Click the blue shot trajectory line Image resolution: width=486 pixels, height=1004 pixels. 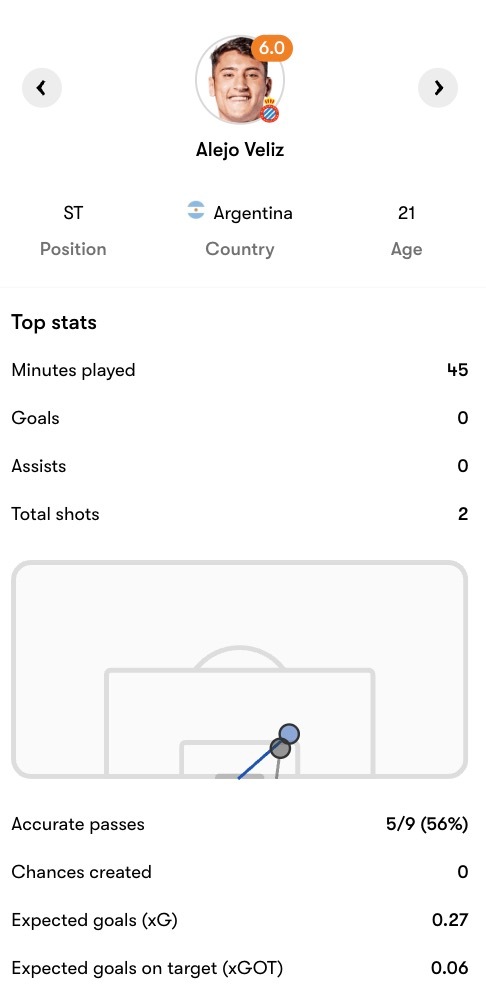tap(256, 763)
